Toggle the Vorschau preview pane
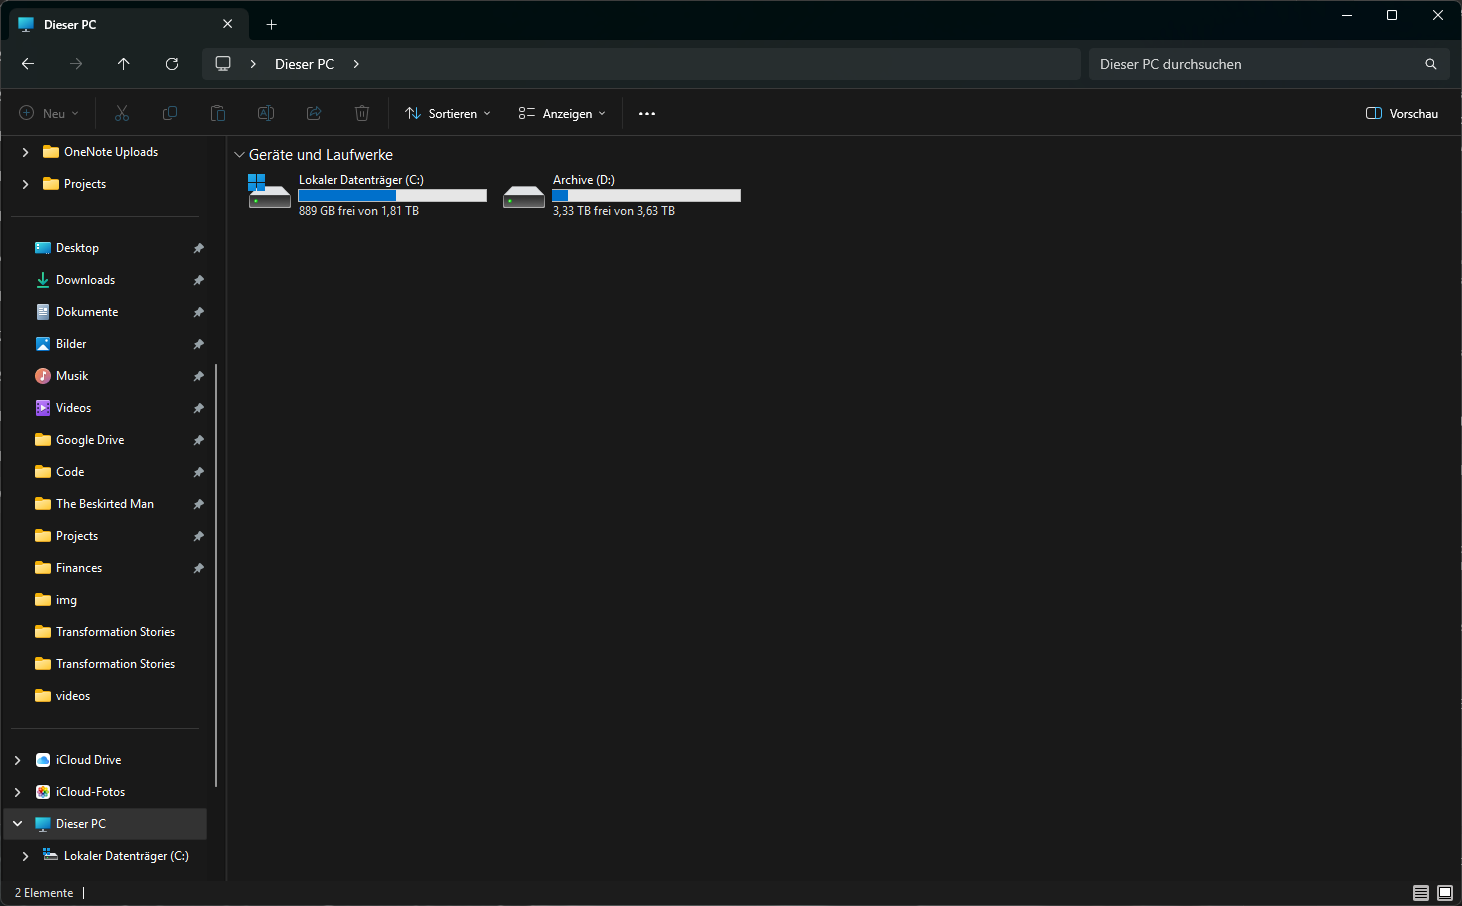1462x906 pixels. (1402, 114)
